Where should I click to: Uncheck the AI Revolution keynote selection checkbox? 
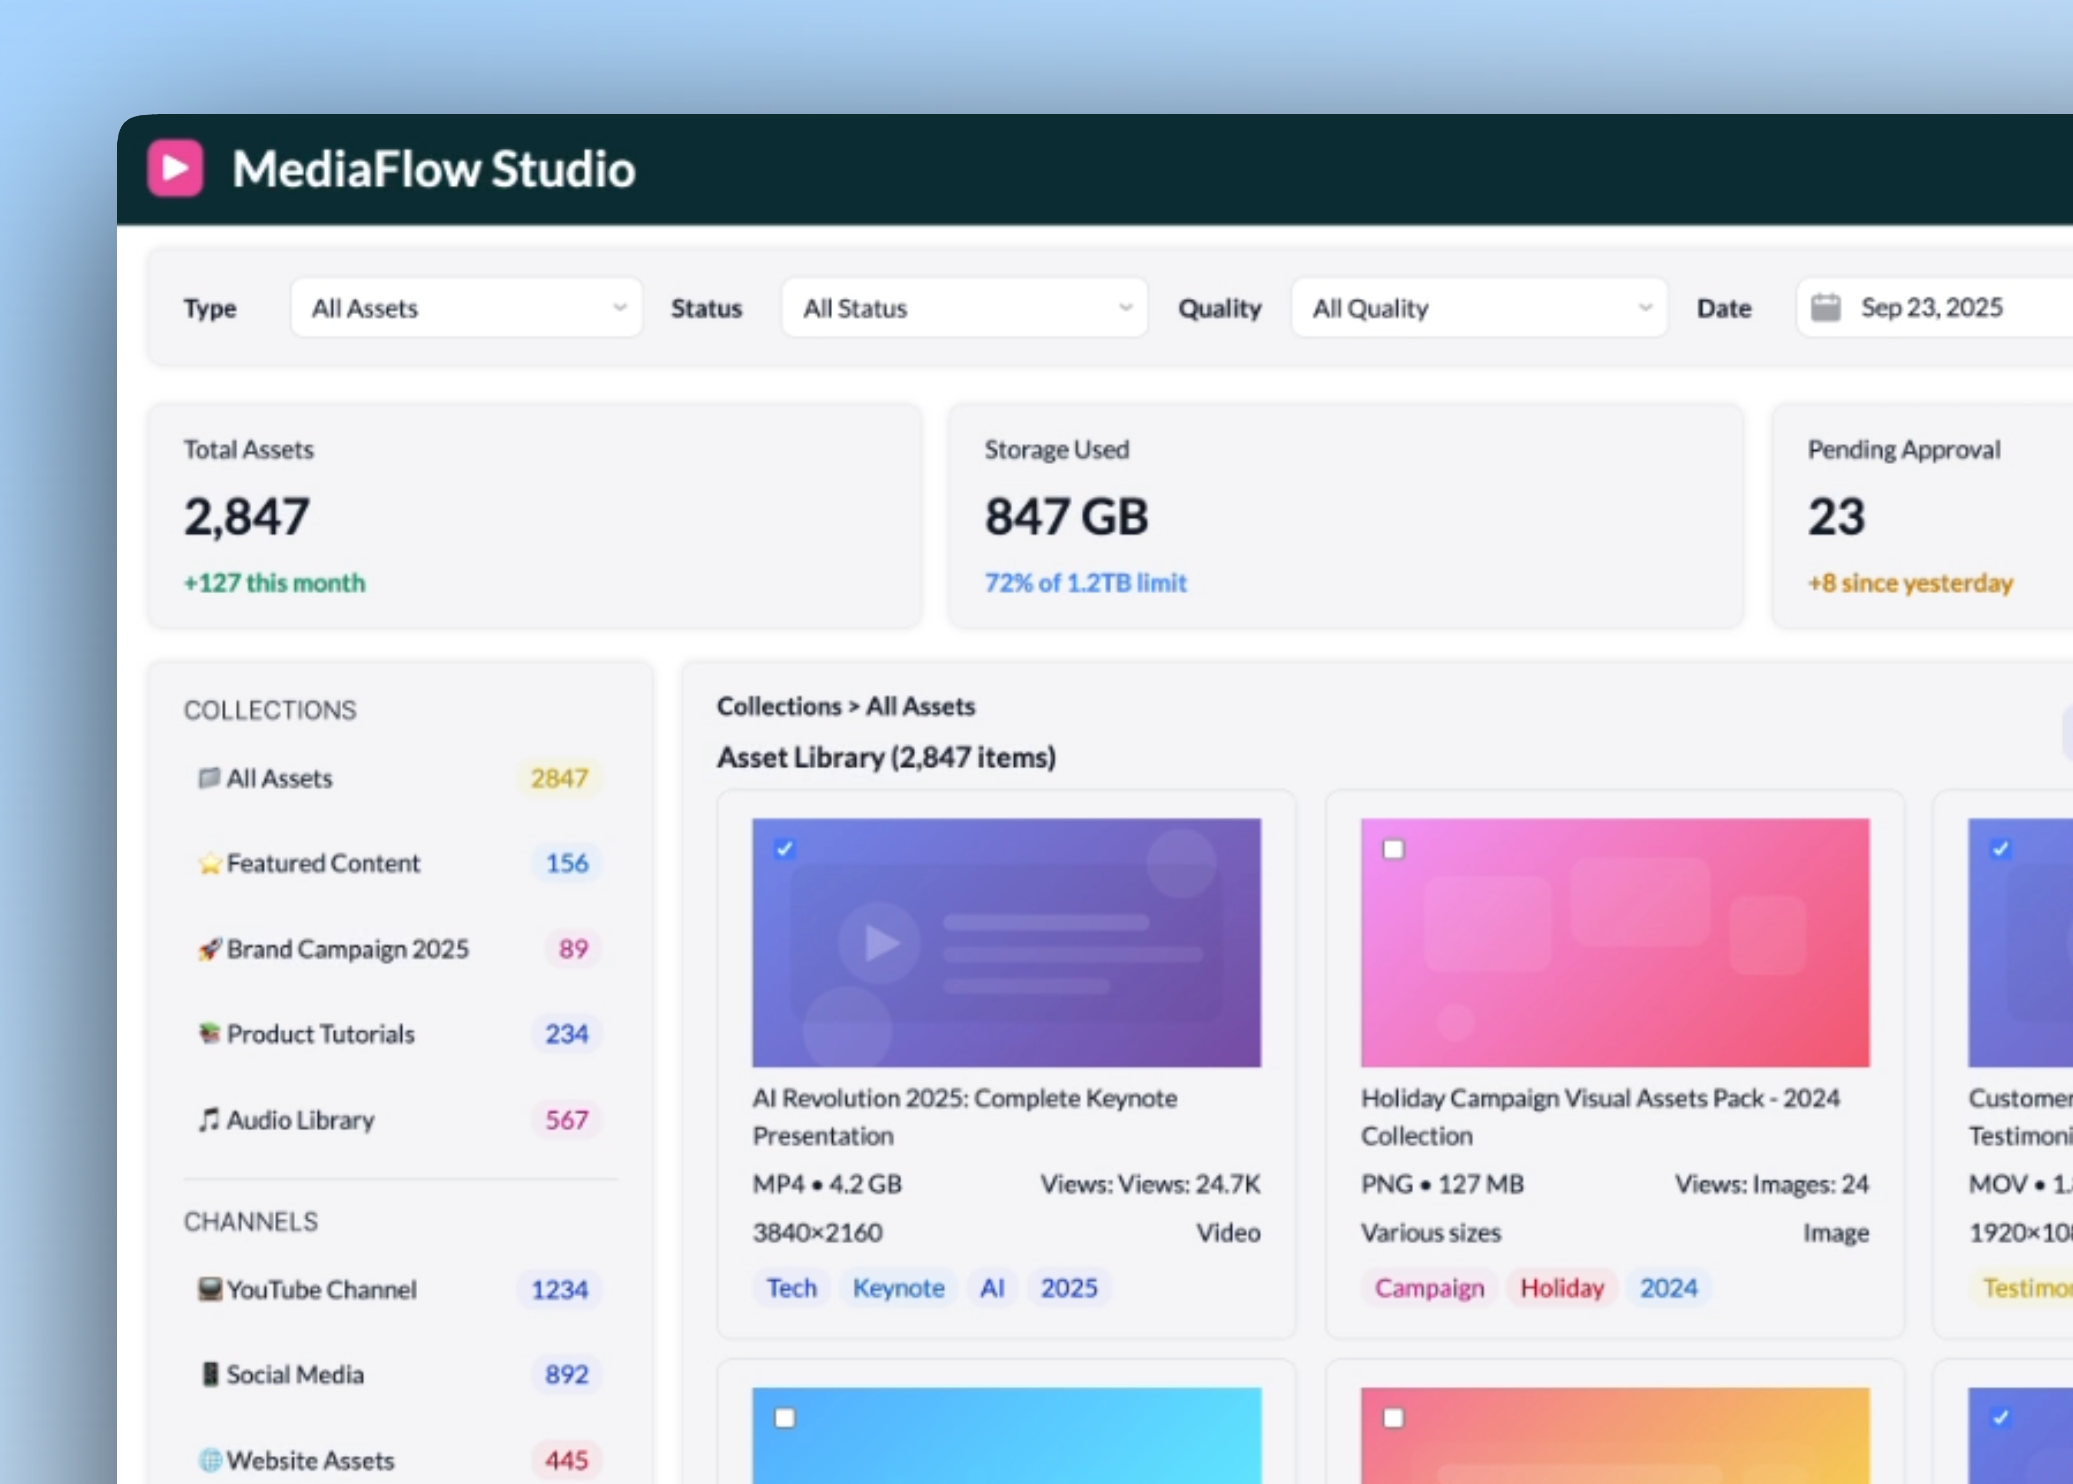[x=785, y=848]
